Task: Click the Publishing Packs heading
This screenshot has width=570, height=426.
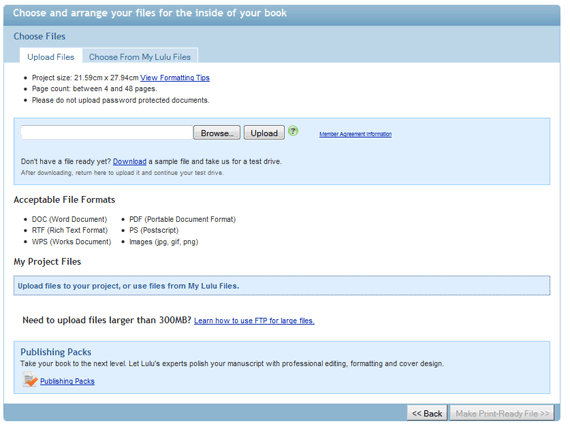Action: coord(56,352)
